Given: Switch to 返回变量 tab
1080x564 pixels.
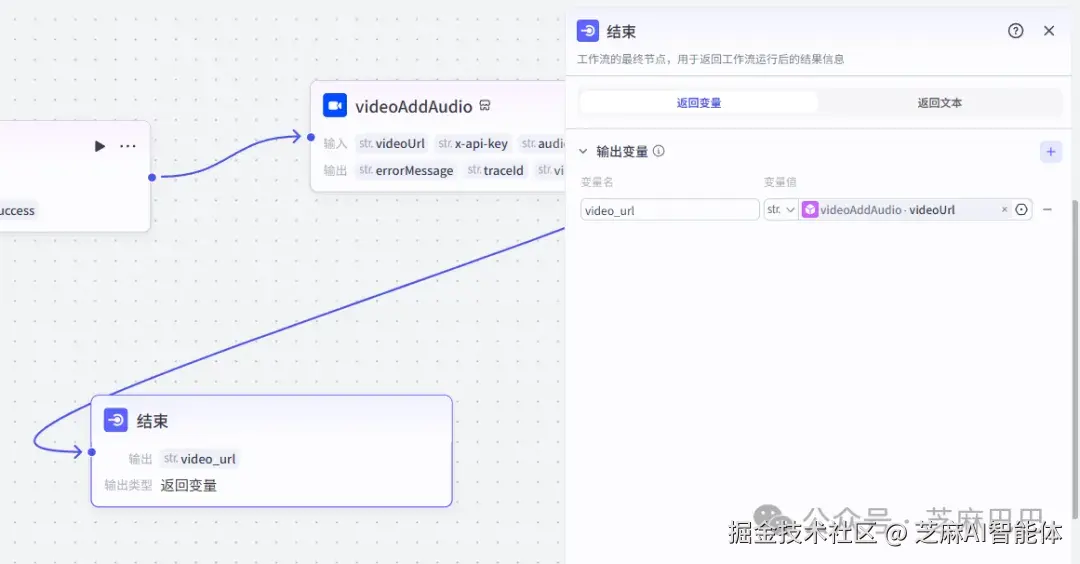Looking at the screenshot, I should (698, 103).
